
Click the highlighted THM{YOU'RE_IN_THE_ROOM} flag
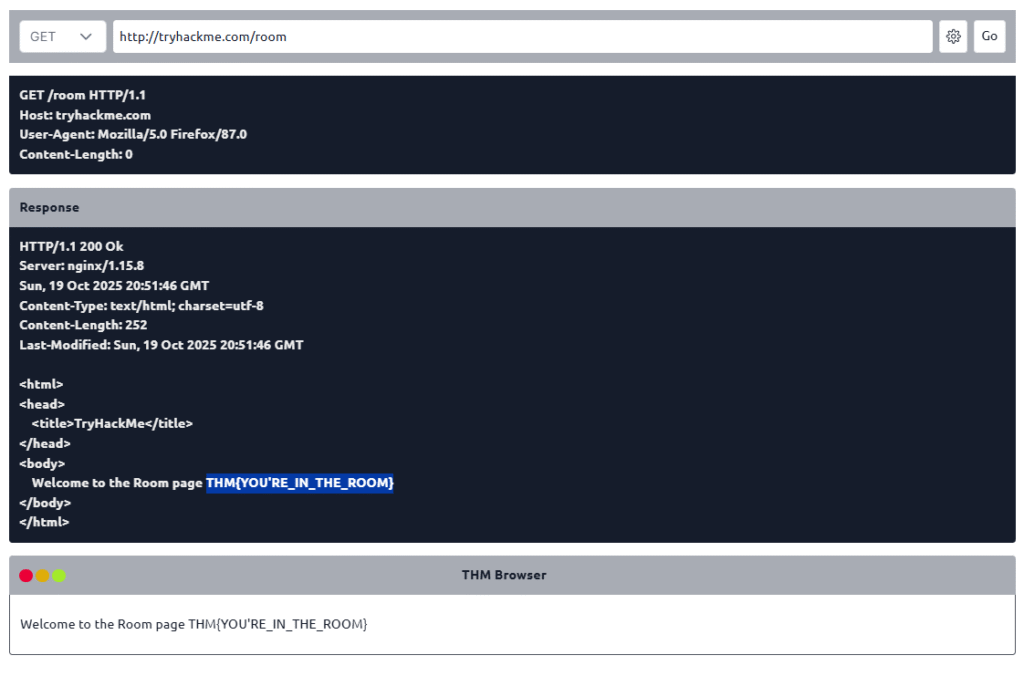(x=300, y=483)
